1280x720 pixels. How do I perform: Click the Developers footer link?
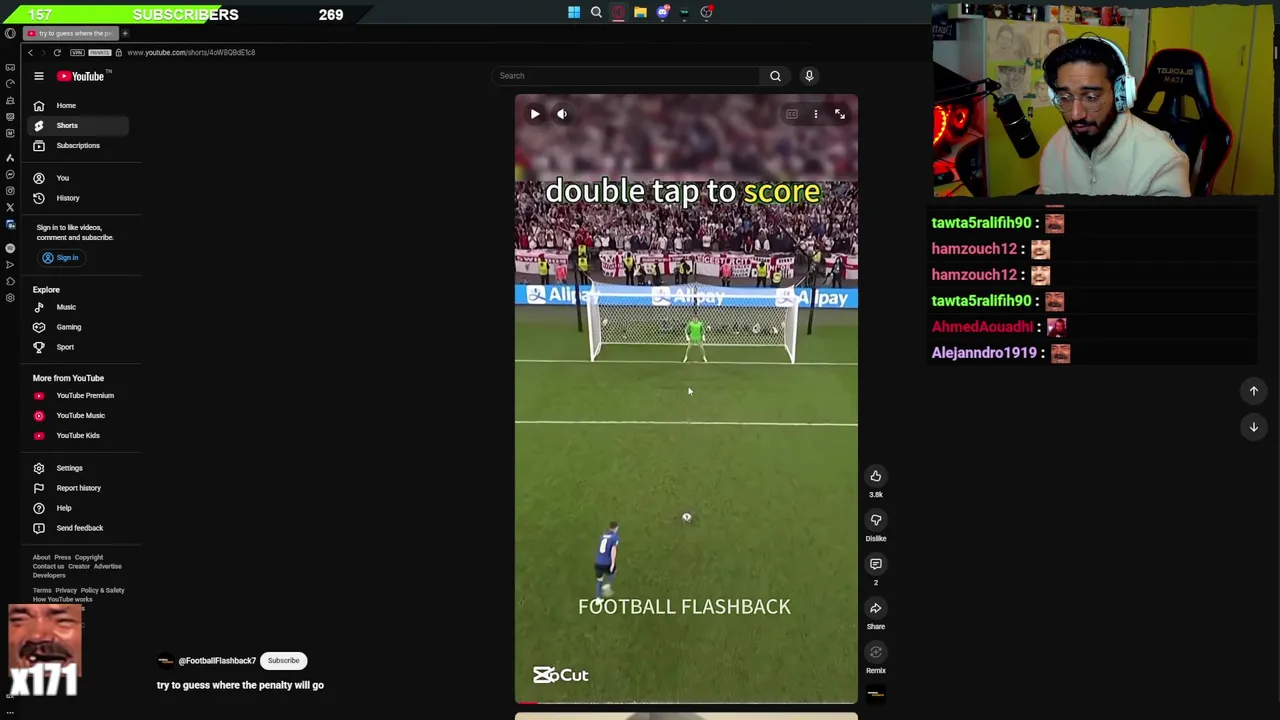click(x=49, y=576)
